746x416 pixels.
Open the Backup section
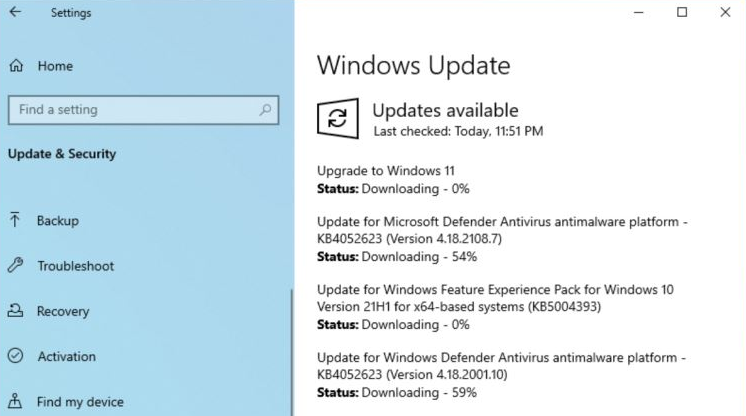click(58, 221)
